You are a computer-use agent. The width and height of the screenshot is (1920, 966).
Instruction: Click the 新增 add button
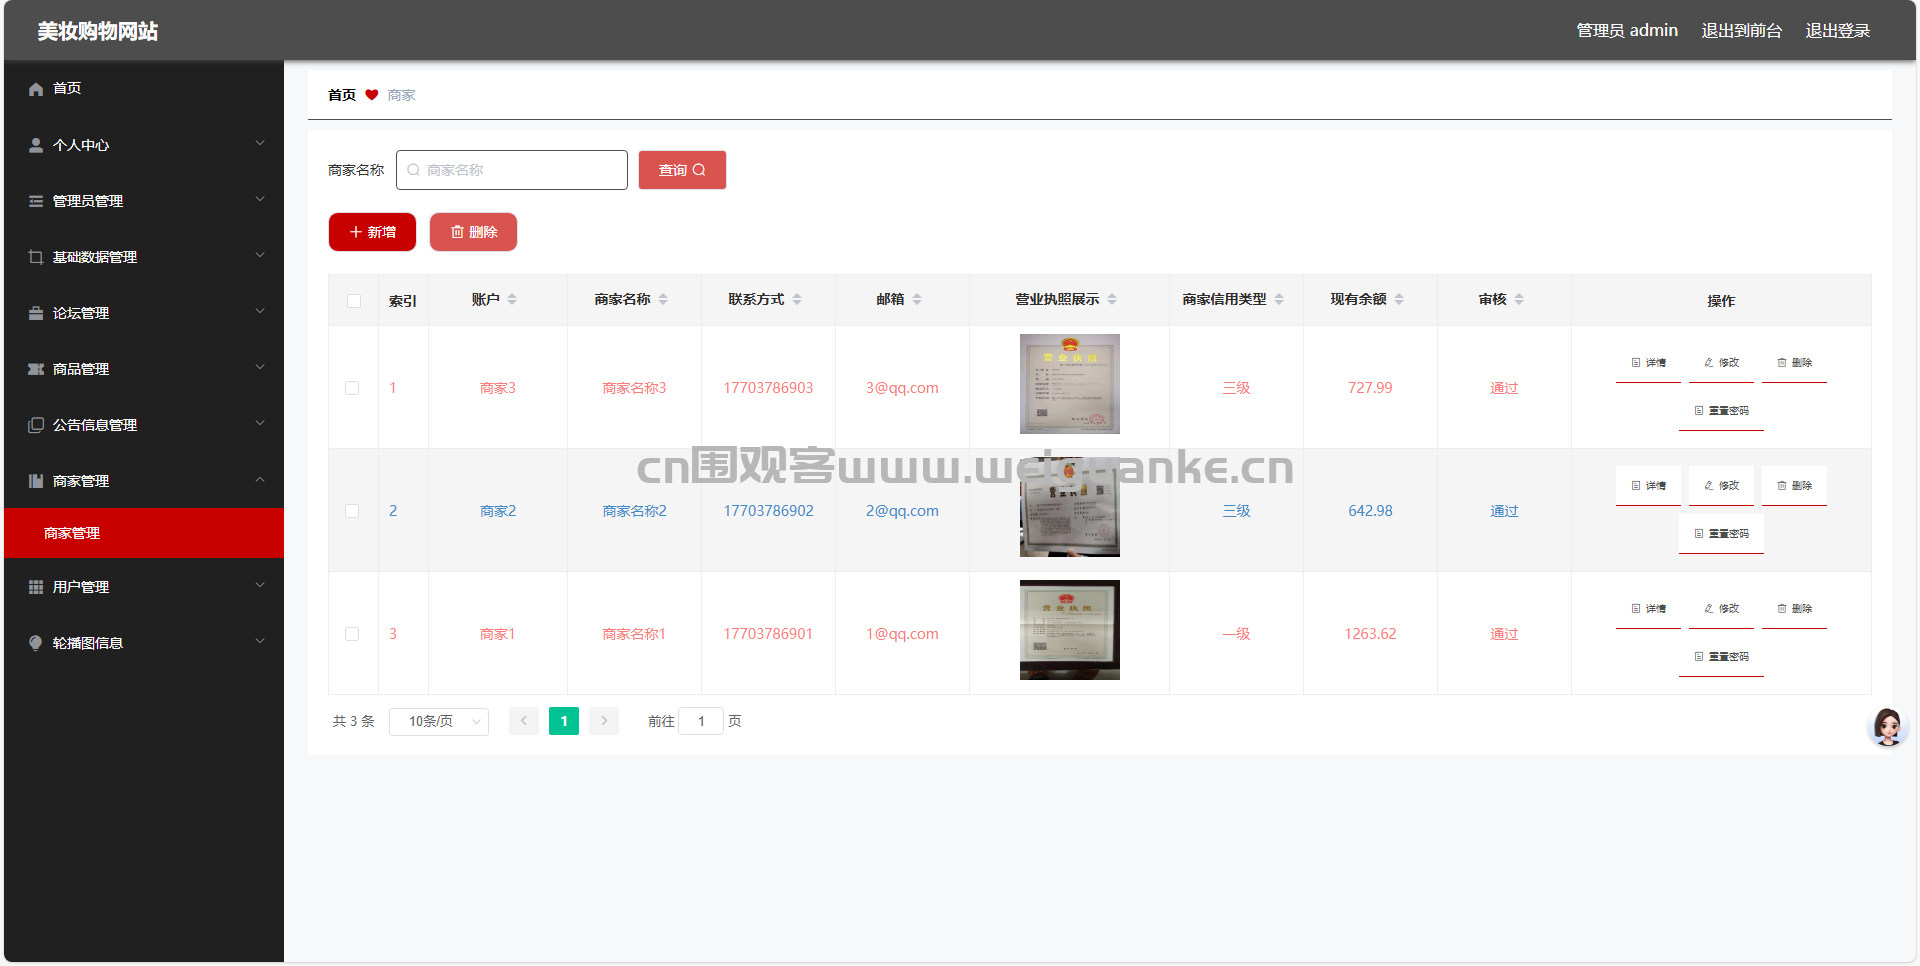point(372,232)
